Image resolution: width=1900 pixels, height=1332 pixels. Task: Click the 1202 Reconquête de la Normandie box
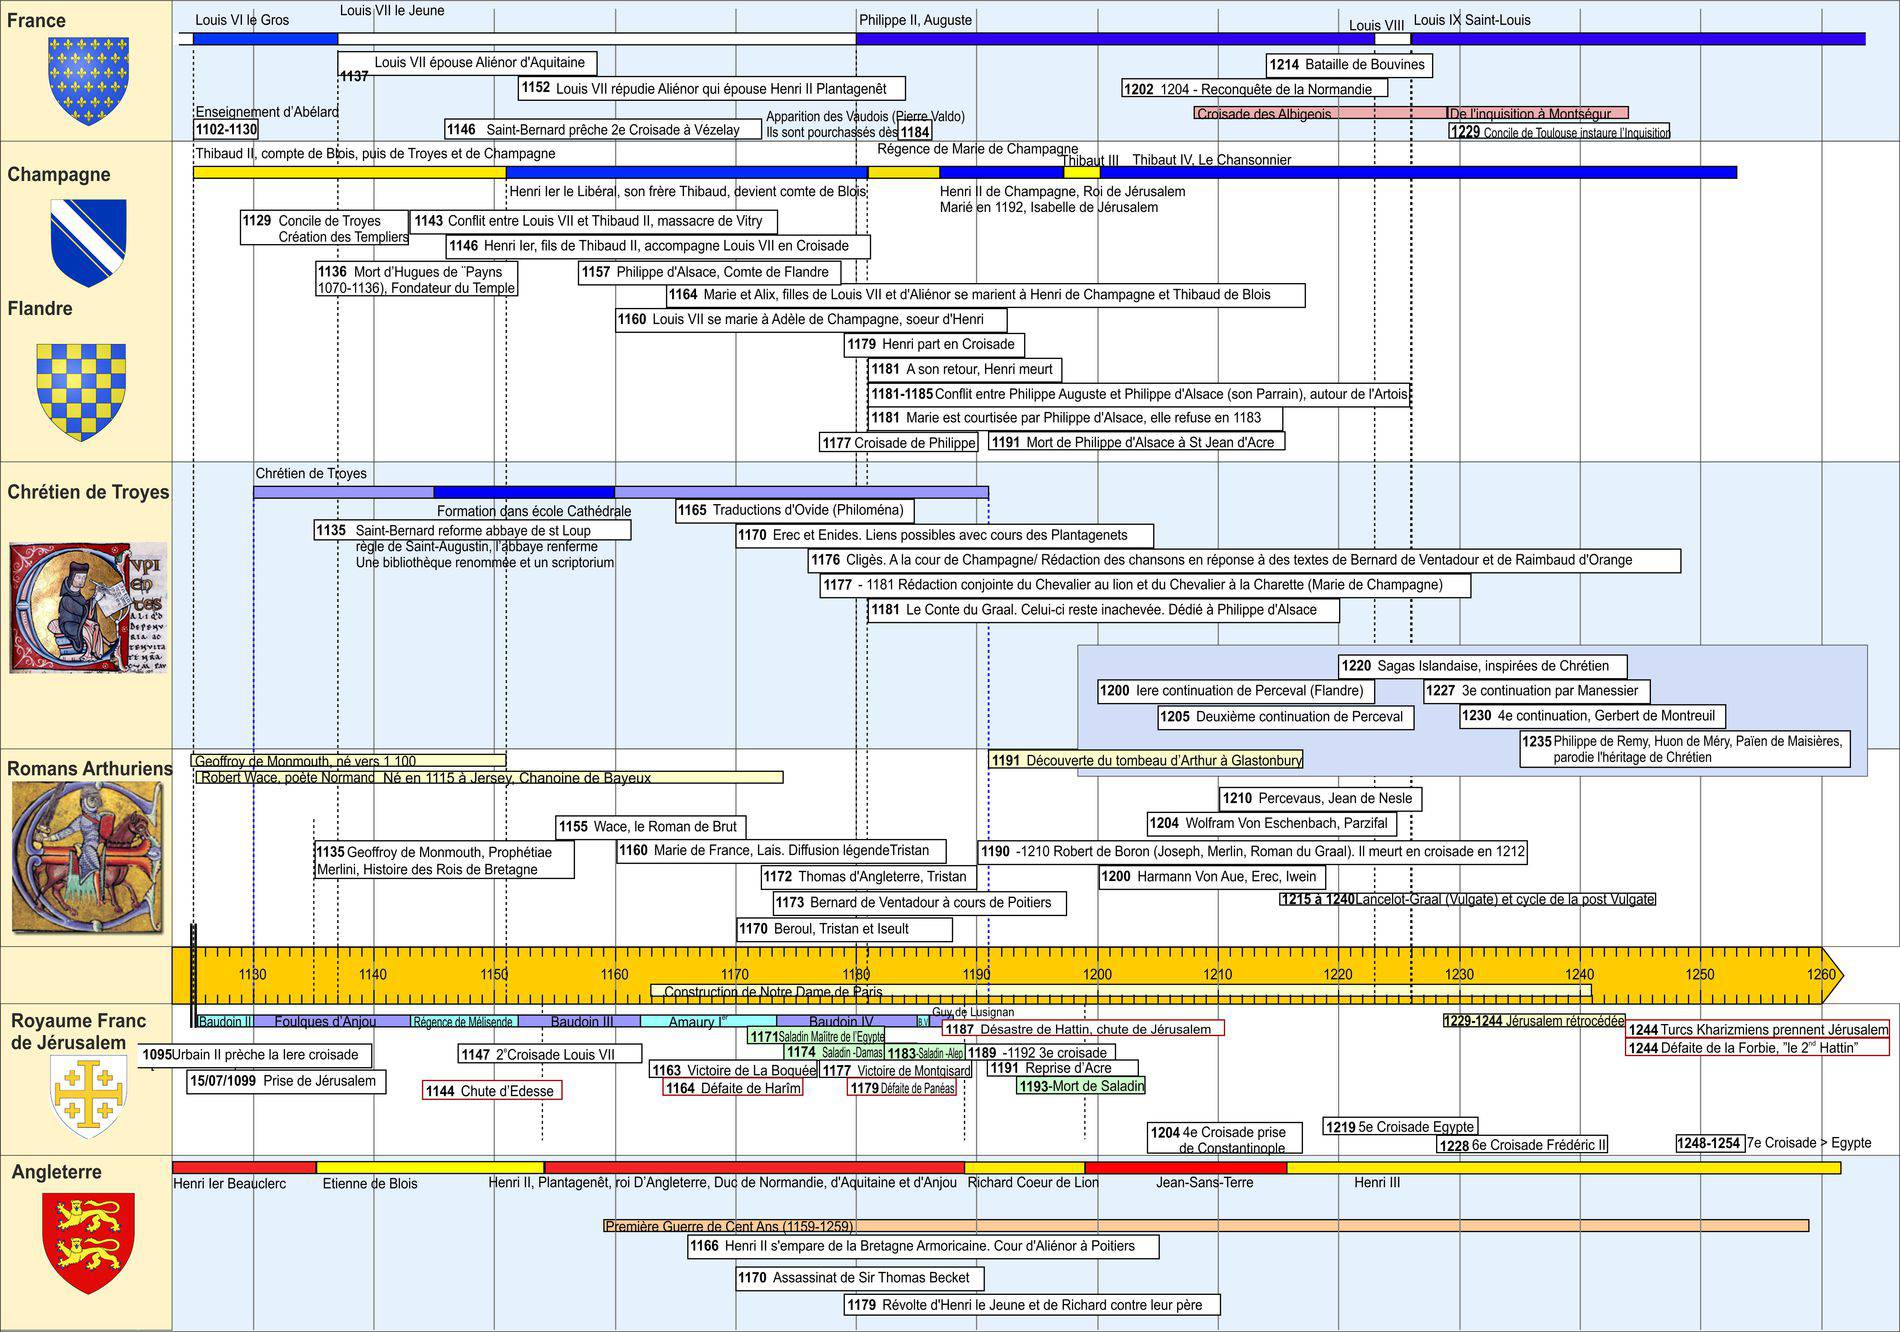pos(1254,89)
